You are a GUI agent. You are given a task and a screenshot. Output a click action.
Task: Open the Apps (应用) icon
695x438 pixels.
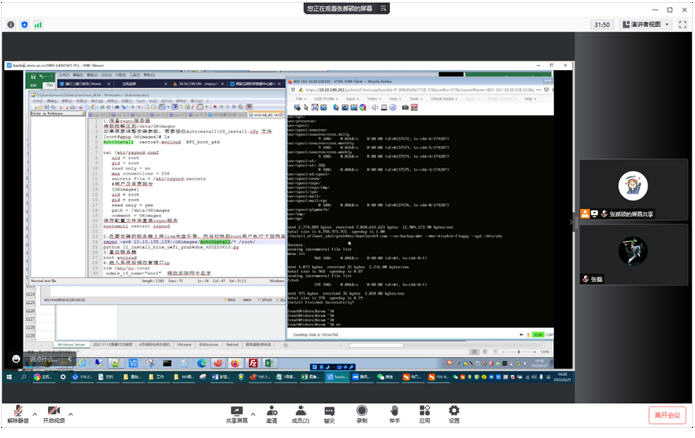(423, 412)
